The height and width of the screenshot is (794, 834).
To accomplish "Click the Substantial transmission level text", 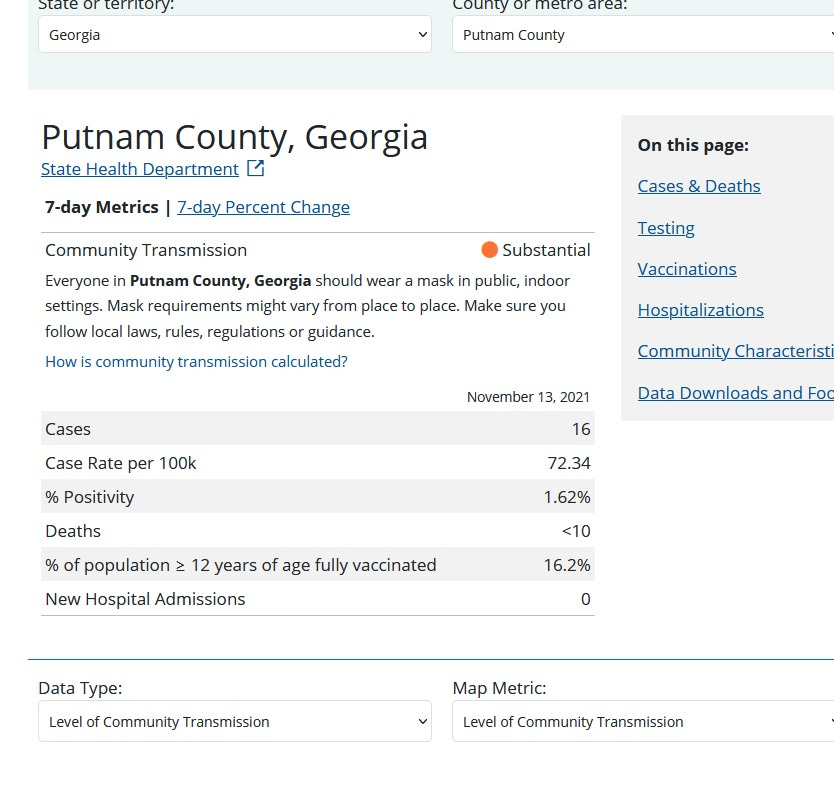I will click(546, 250).
